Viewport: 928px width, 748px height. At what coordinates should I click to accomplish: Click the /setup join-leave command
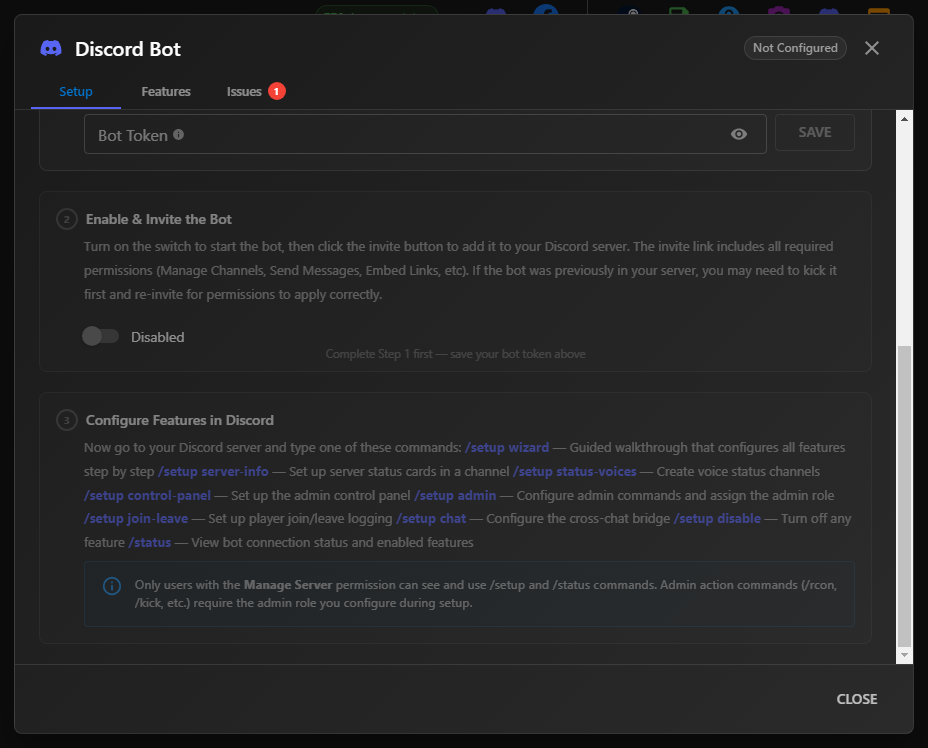point(136,518)
